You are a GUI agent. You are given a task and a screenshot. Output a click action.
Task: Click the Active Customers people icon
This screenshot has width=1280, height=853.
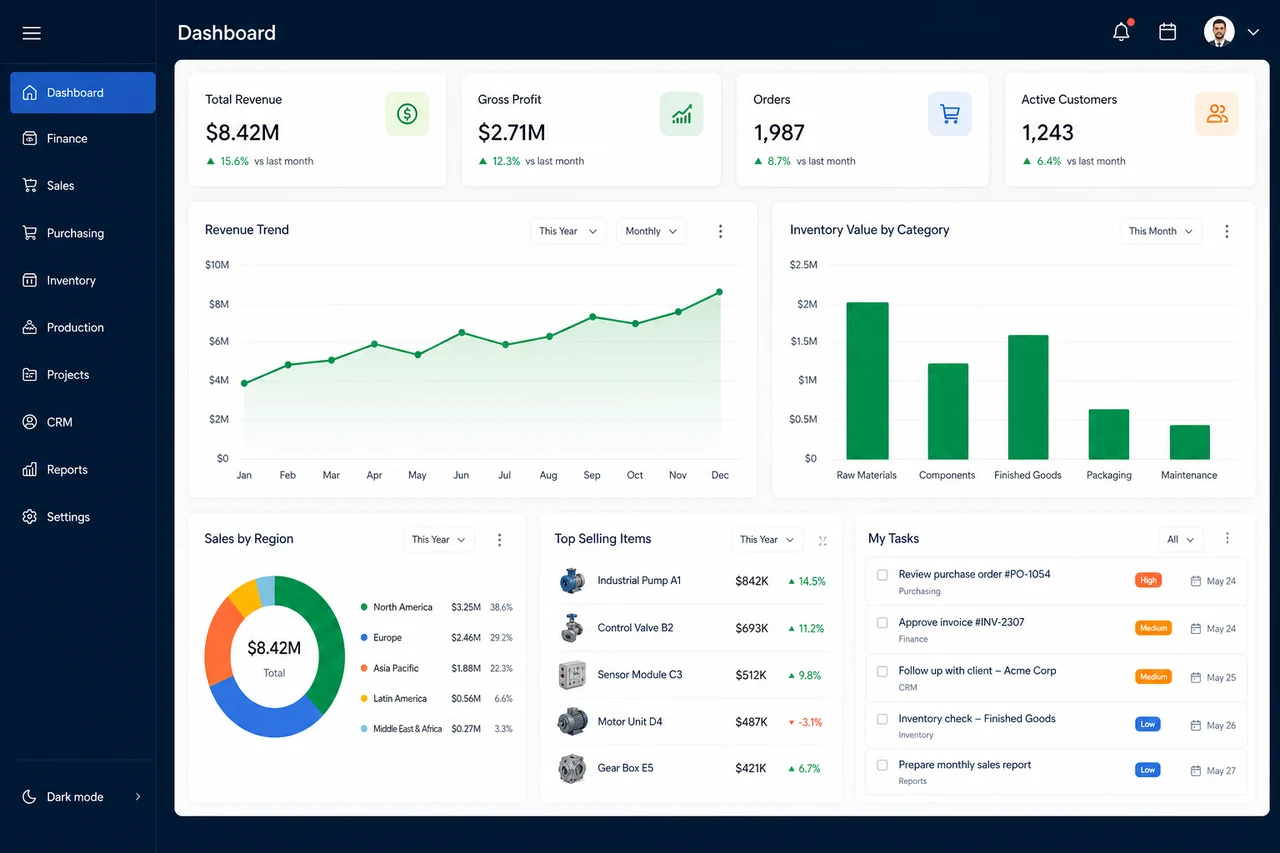coord(1217,114)
